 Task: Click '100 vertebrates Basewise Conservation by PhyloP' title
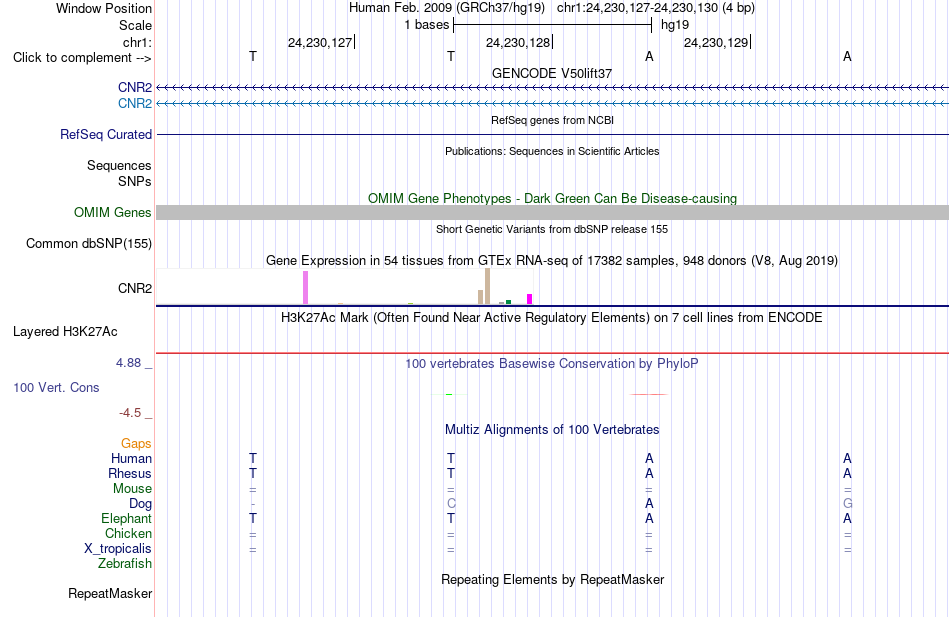click(552, 364)
